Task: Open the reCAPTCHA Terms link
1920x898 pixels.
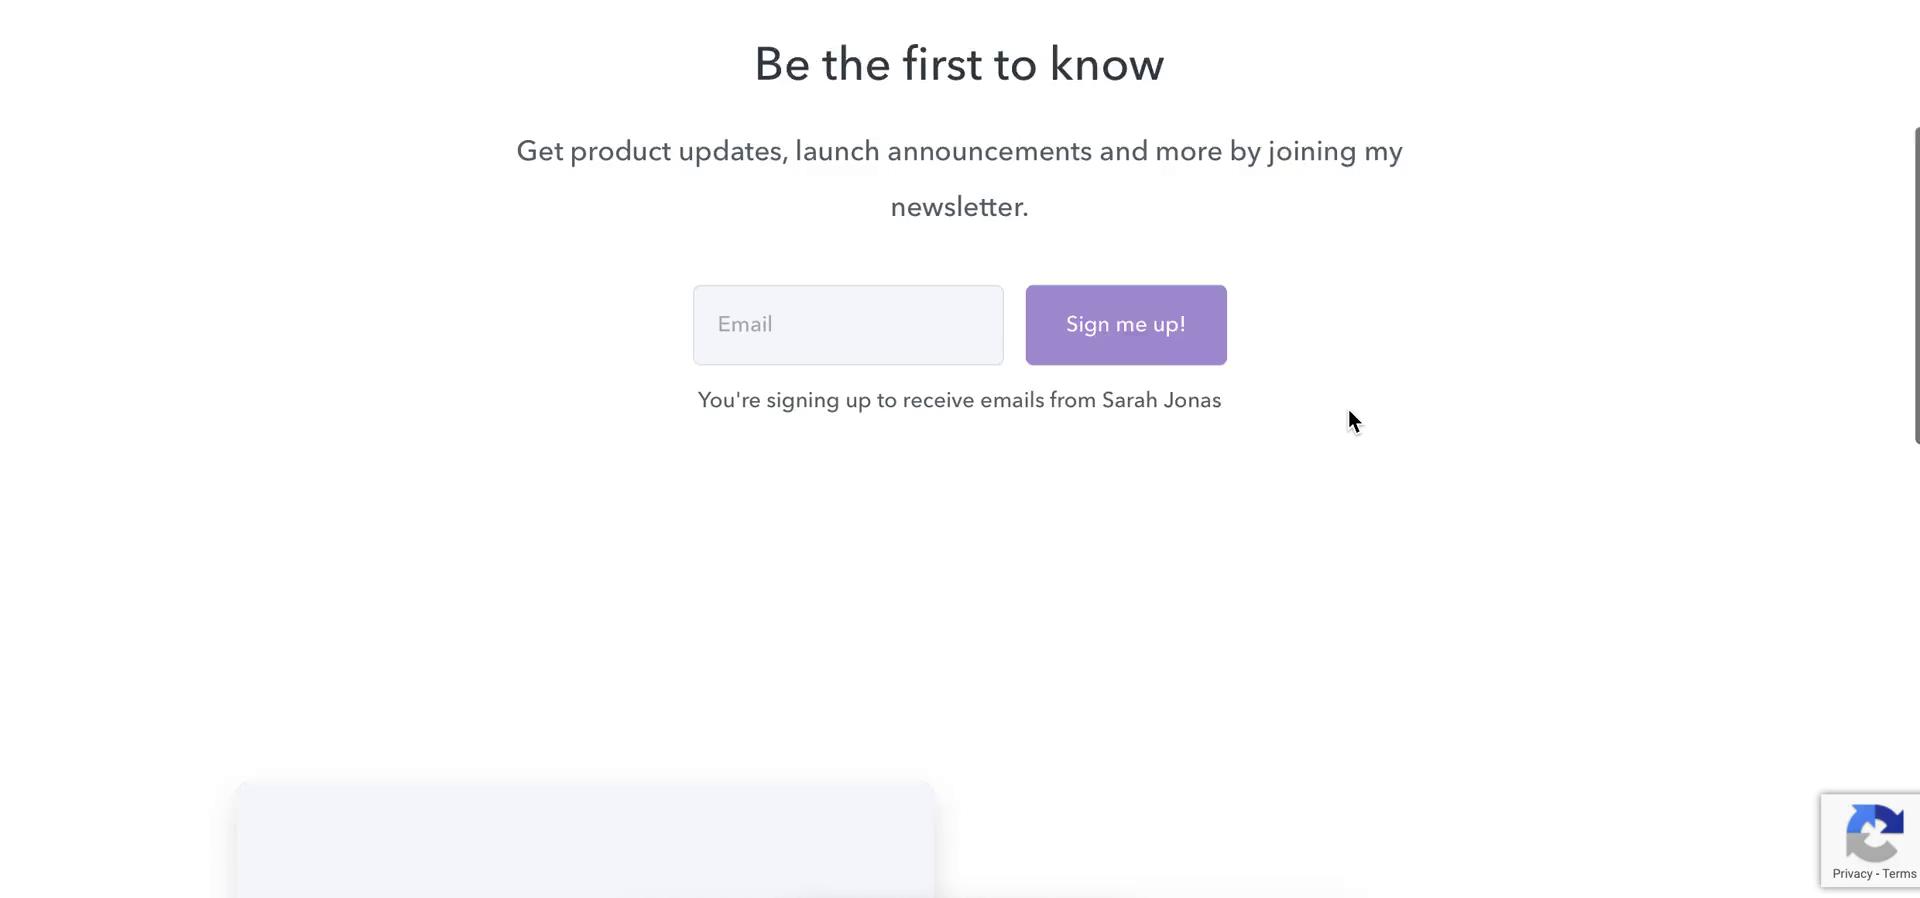Action: (1899, 874)
